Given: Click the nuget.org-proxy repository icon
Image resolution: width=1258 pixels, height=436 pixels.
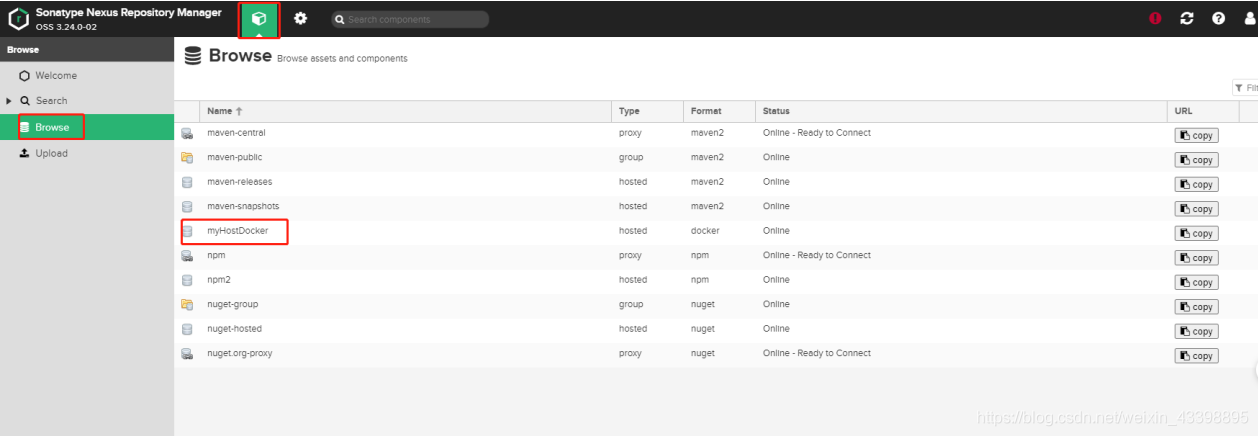Looking at the screenshot, I should 187,354.
